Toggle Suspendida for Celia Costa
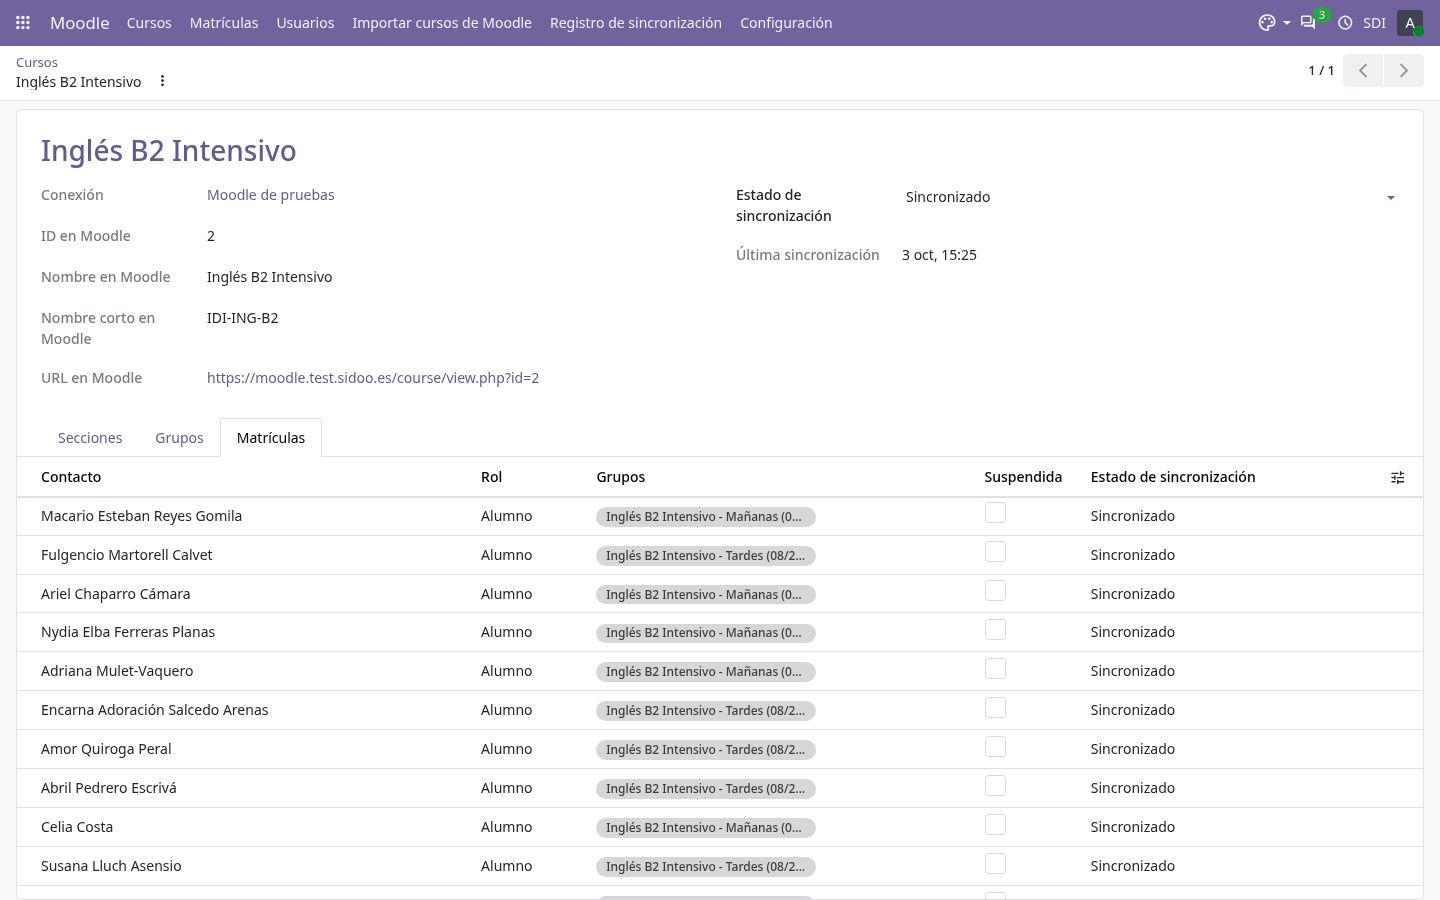1440x900 pixels. tap(995, 825)
